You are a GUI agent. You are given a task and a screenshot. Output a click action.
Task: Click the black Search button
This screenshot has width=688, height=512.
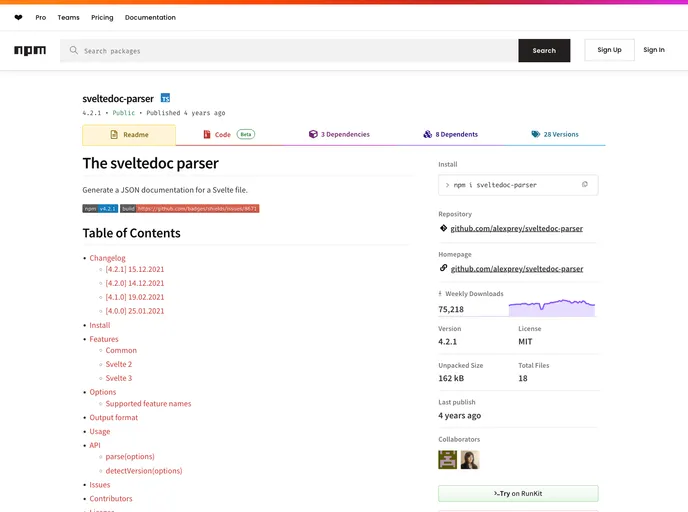pos(544,50)
